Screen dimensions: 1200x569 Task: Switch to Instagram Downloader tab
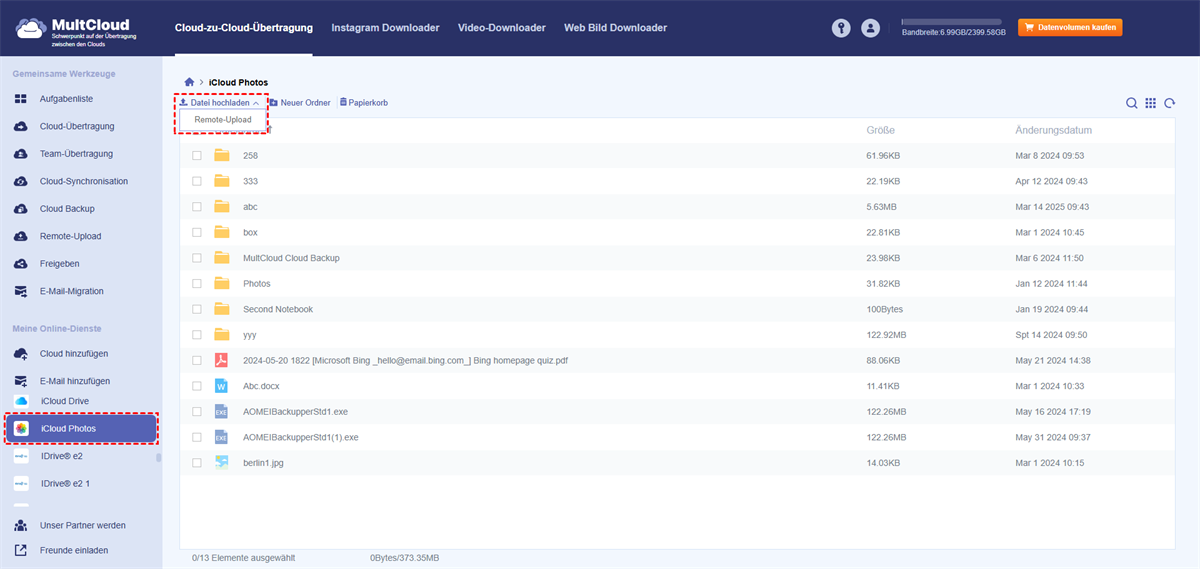point(385,28)
